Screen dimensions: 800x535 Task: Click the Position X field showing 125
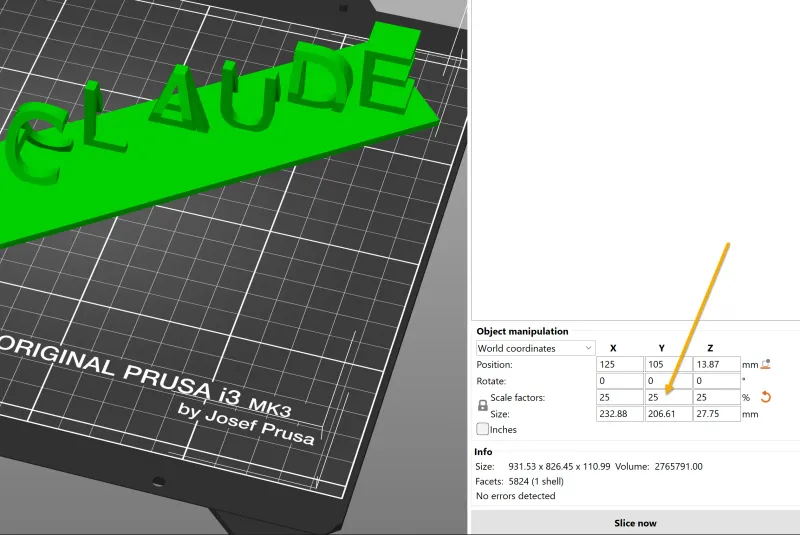(619, 364)
